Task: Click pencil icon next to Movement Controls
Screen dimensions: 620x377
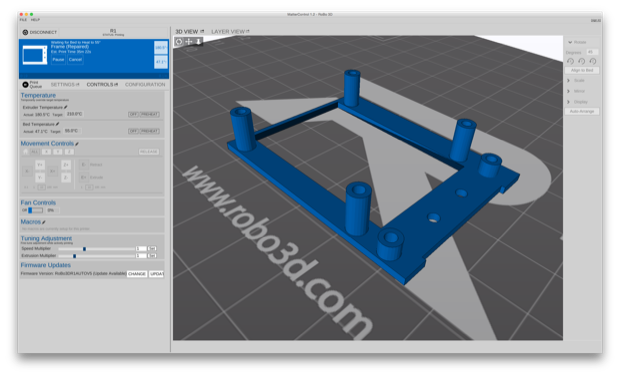Action: pyautogui.click(x=77, y=144)
